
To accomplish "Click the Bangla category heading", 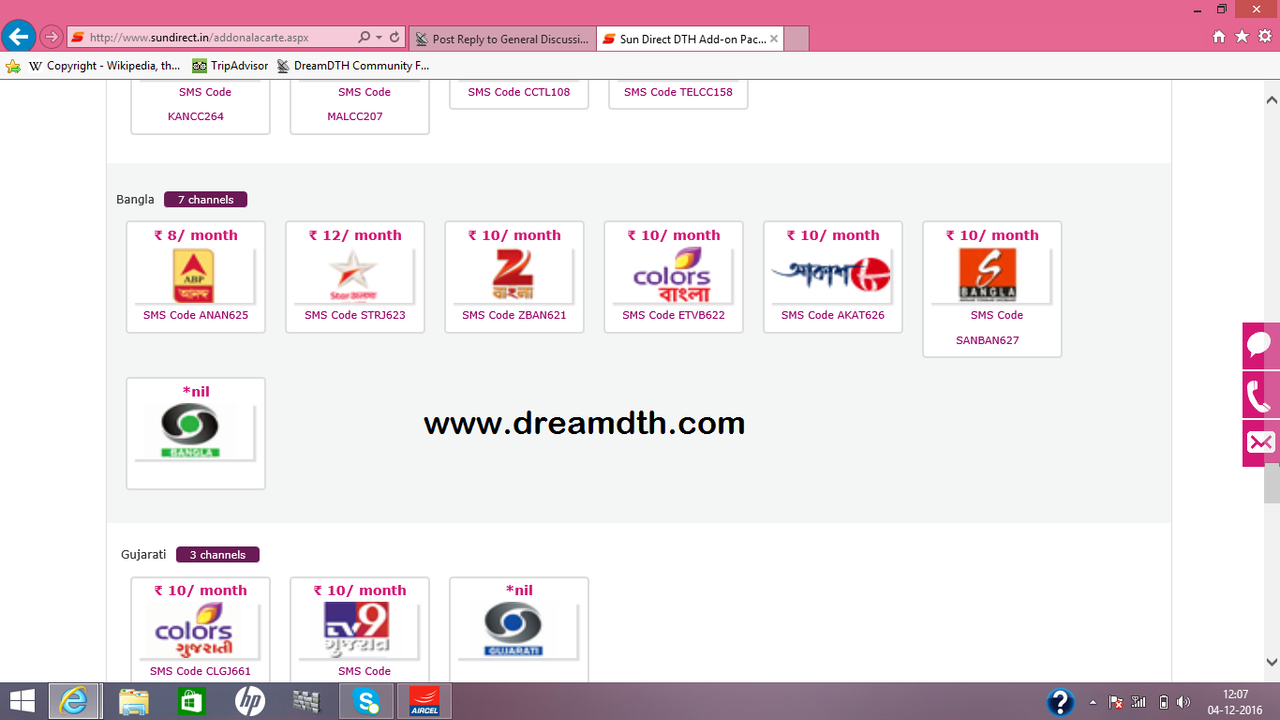I will coord(135,200).
